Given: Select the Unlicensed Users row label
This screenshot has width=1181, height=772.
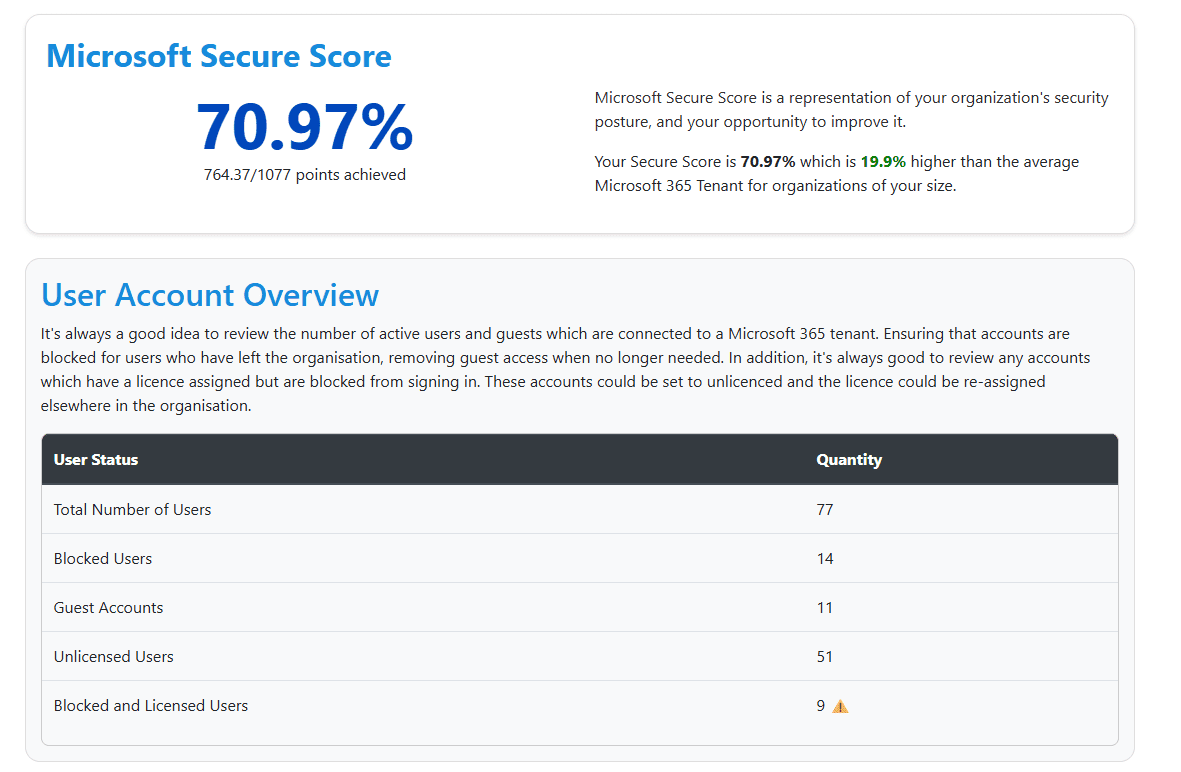Looking at the screenshot, I should (113, 657).
